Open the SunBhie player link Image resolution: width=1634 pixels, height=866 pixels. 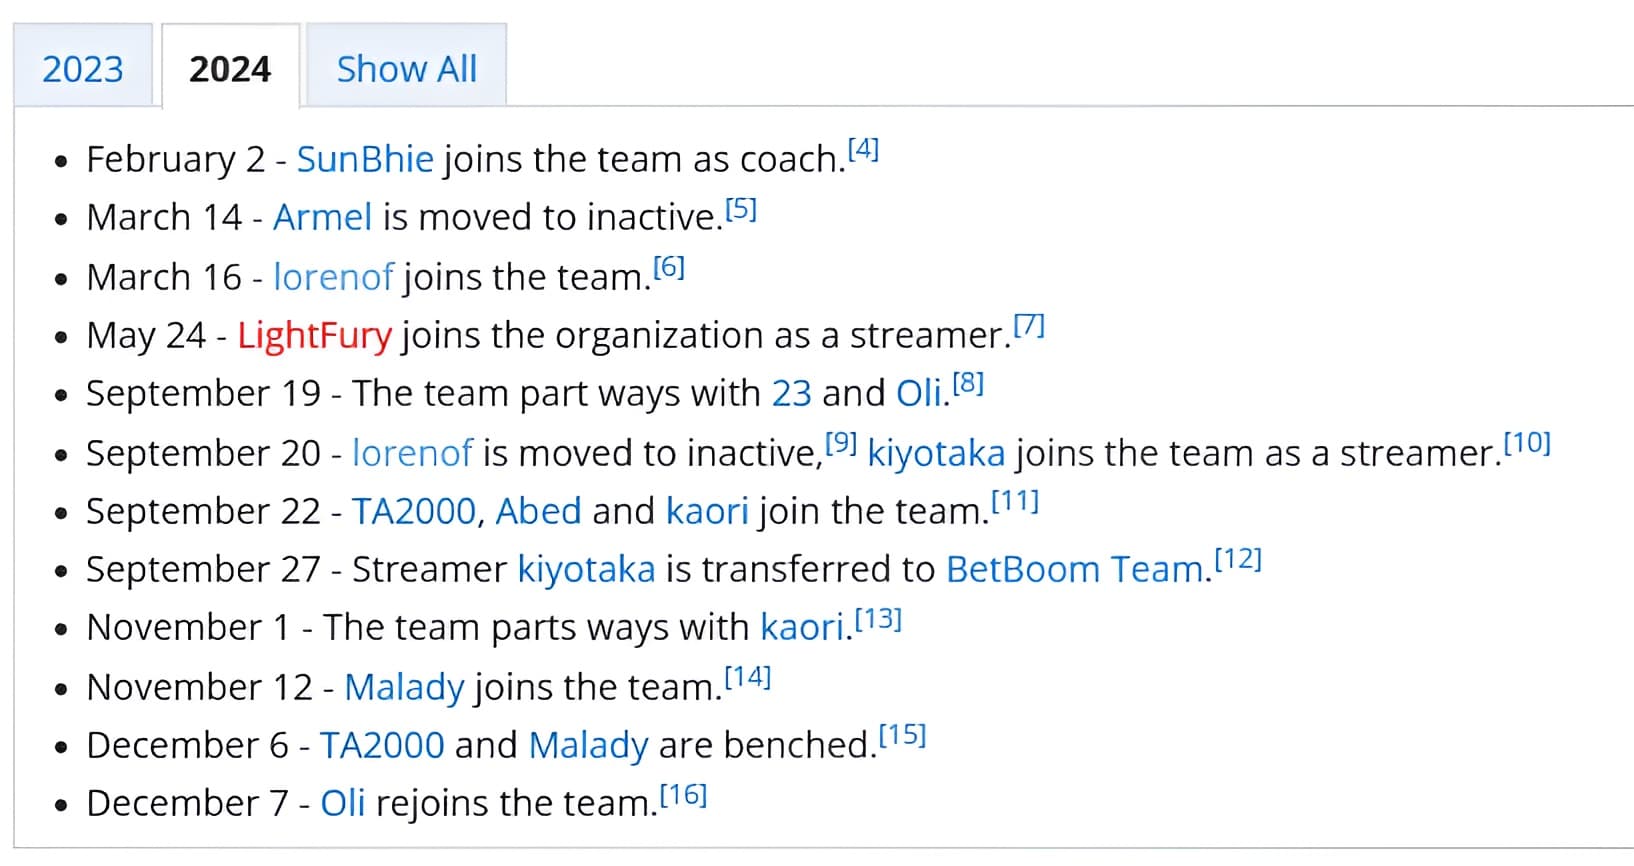tap(365, 159)
